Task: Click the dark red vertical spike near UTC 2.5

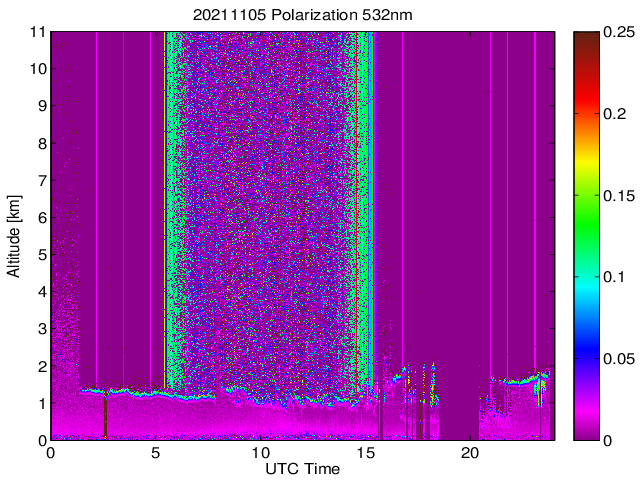Action: point(105,417)
